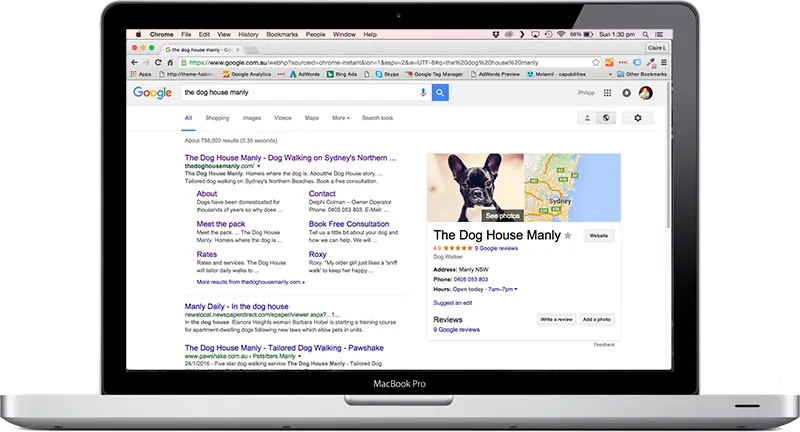Viewport: 800px width, 432px height.
Task: Open the People menu
Action: pyautogui.click(x=315, y=34)
